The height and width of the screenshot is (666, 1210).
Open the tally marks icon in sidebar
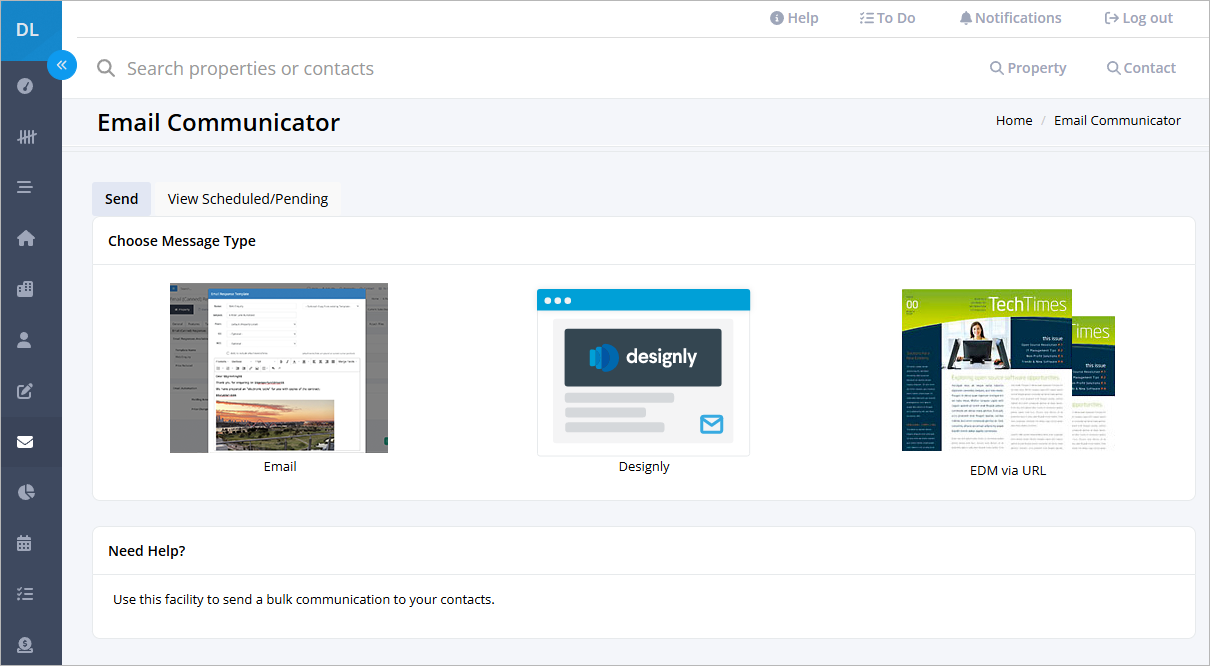26,137
